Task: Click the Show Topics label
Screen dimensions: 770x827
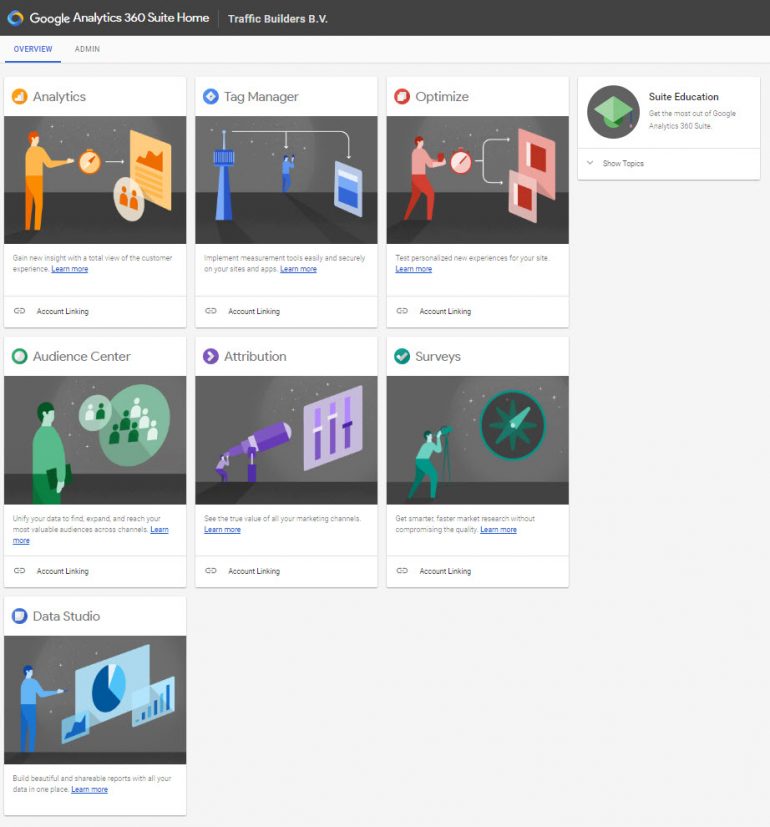Action: (x=623, y=164)
